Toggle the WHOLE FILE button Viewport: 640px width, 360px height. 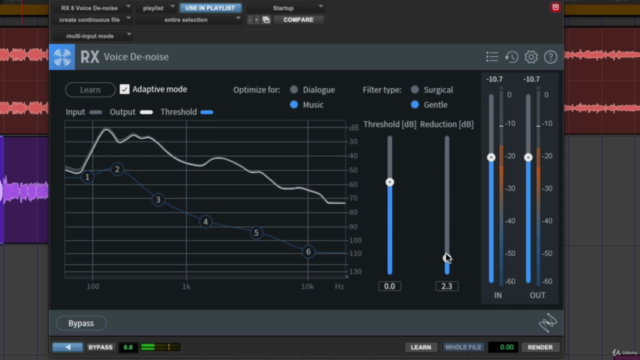(463, 347)
